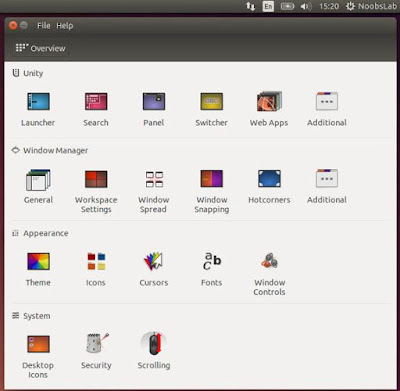
Task: Open the Fonts settings icon
Action: click(x=212, y=261)
